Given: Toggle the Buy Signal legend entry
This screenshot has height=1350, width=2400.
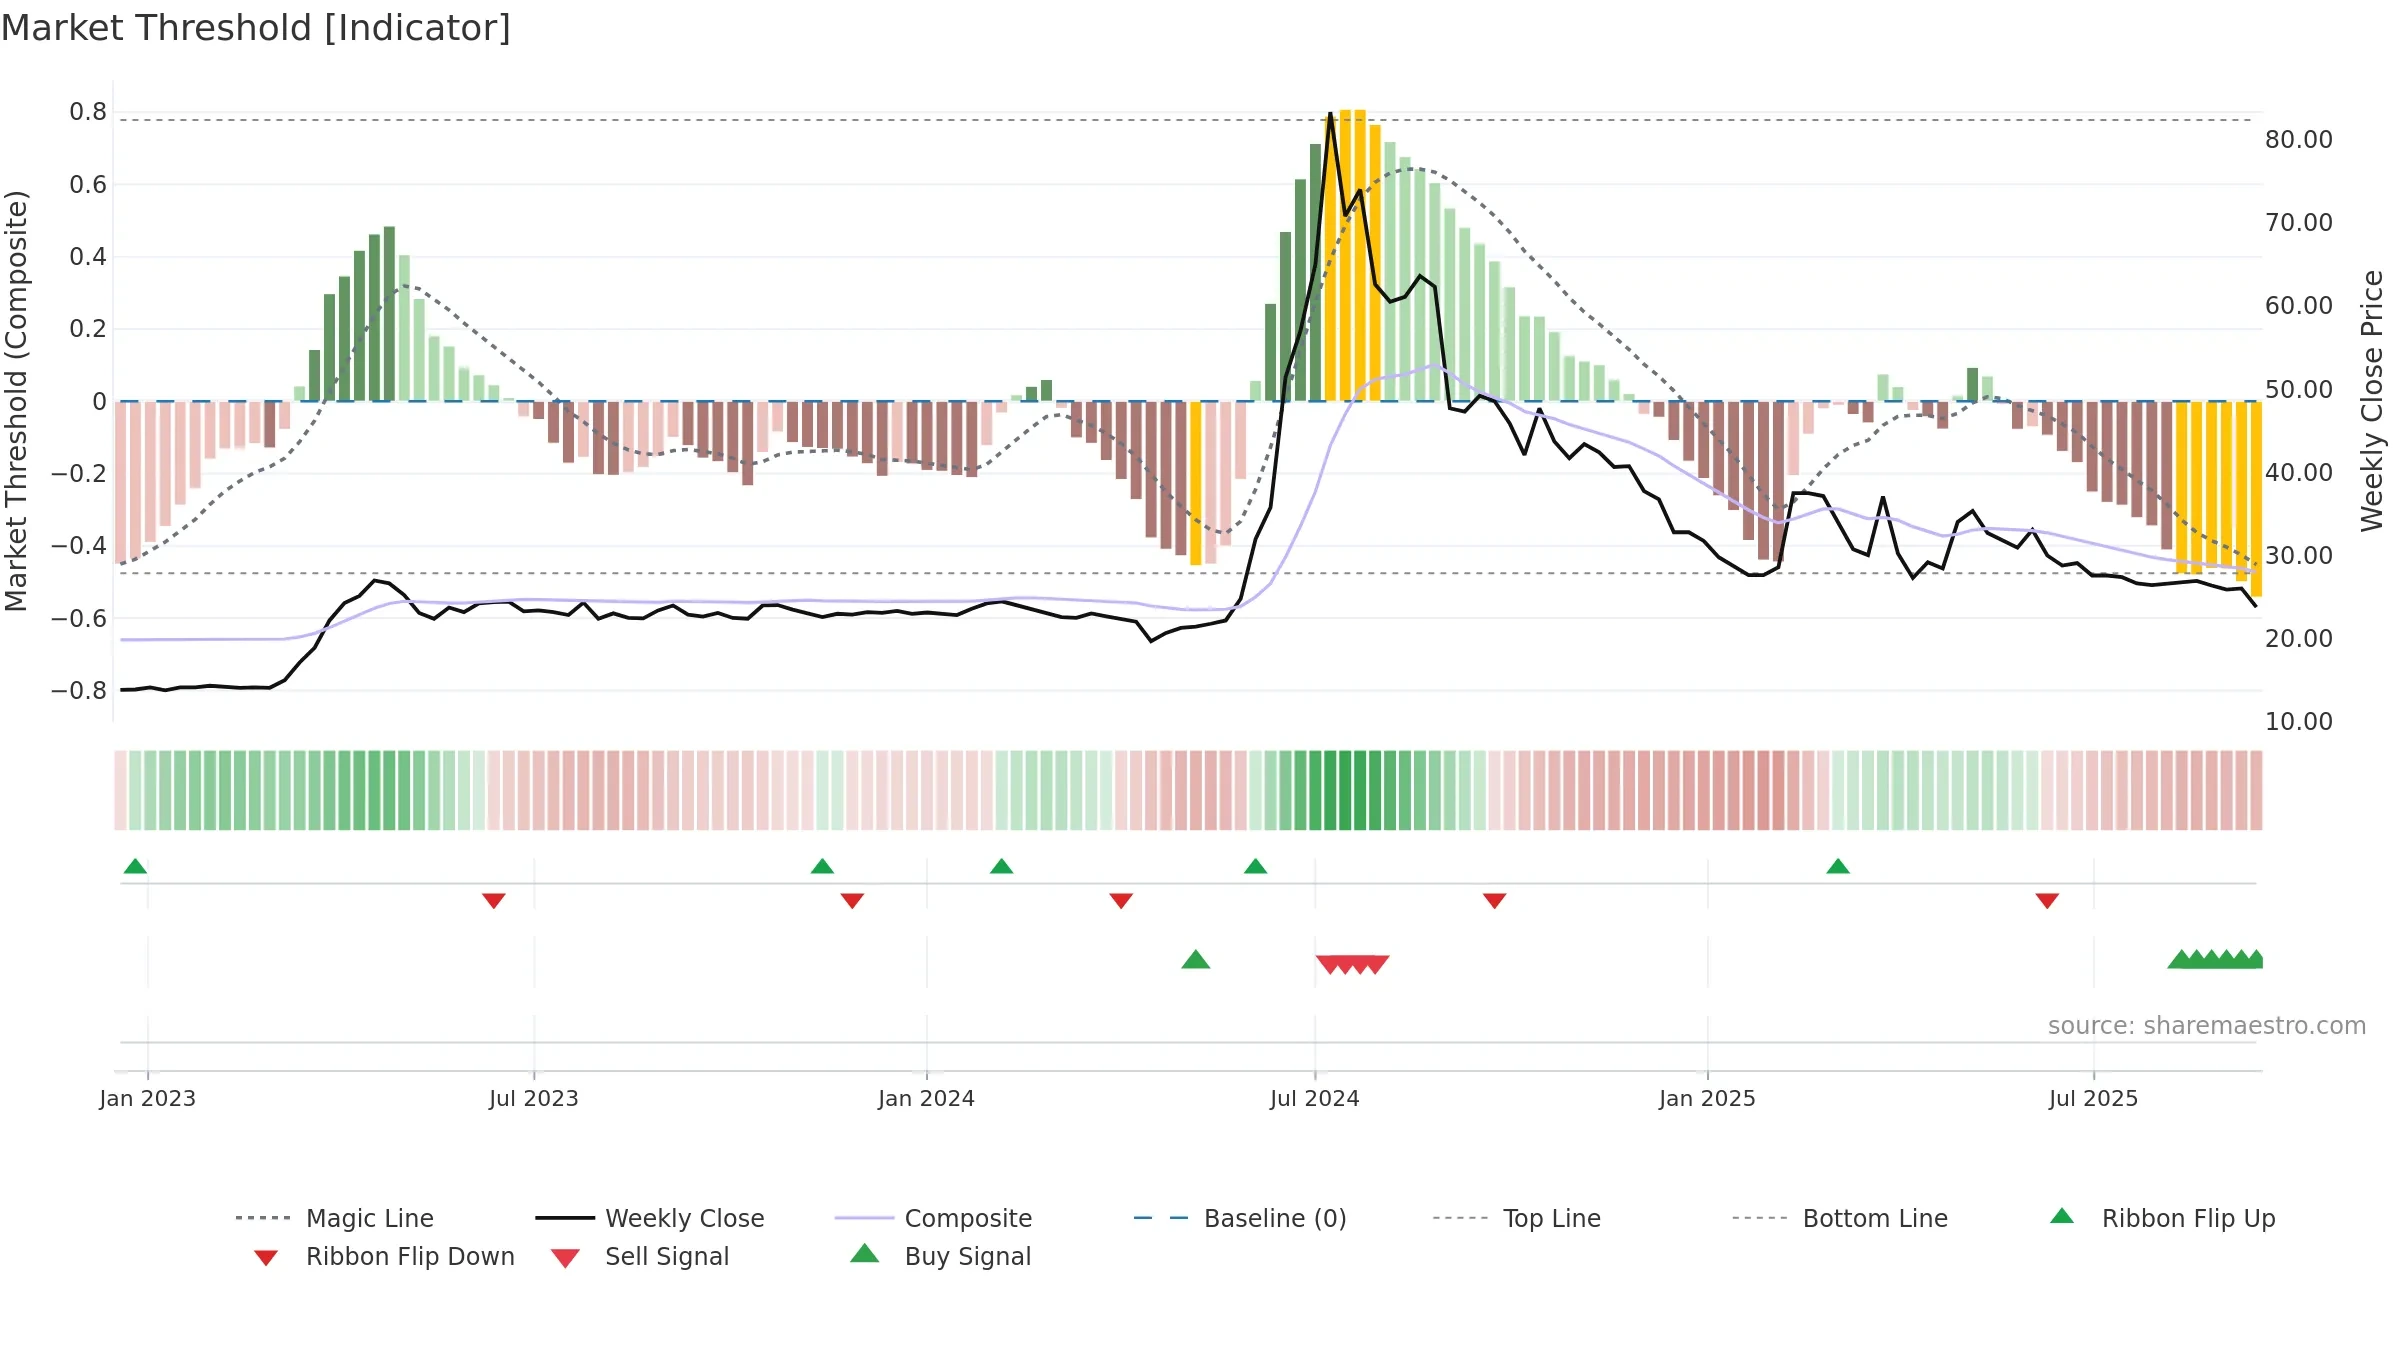Looking at the screenshot, I should pos(940,1256).
